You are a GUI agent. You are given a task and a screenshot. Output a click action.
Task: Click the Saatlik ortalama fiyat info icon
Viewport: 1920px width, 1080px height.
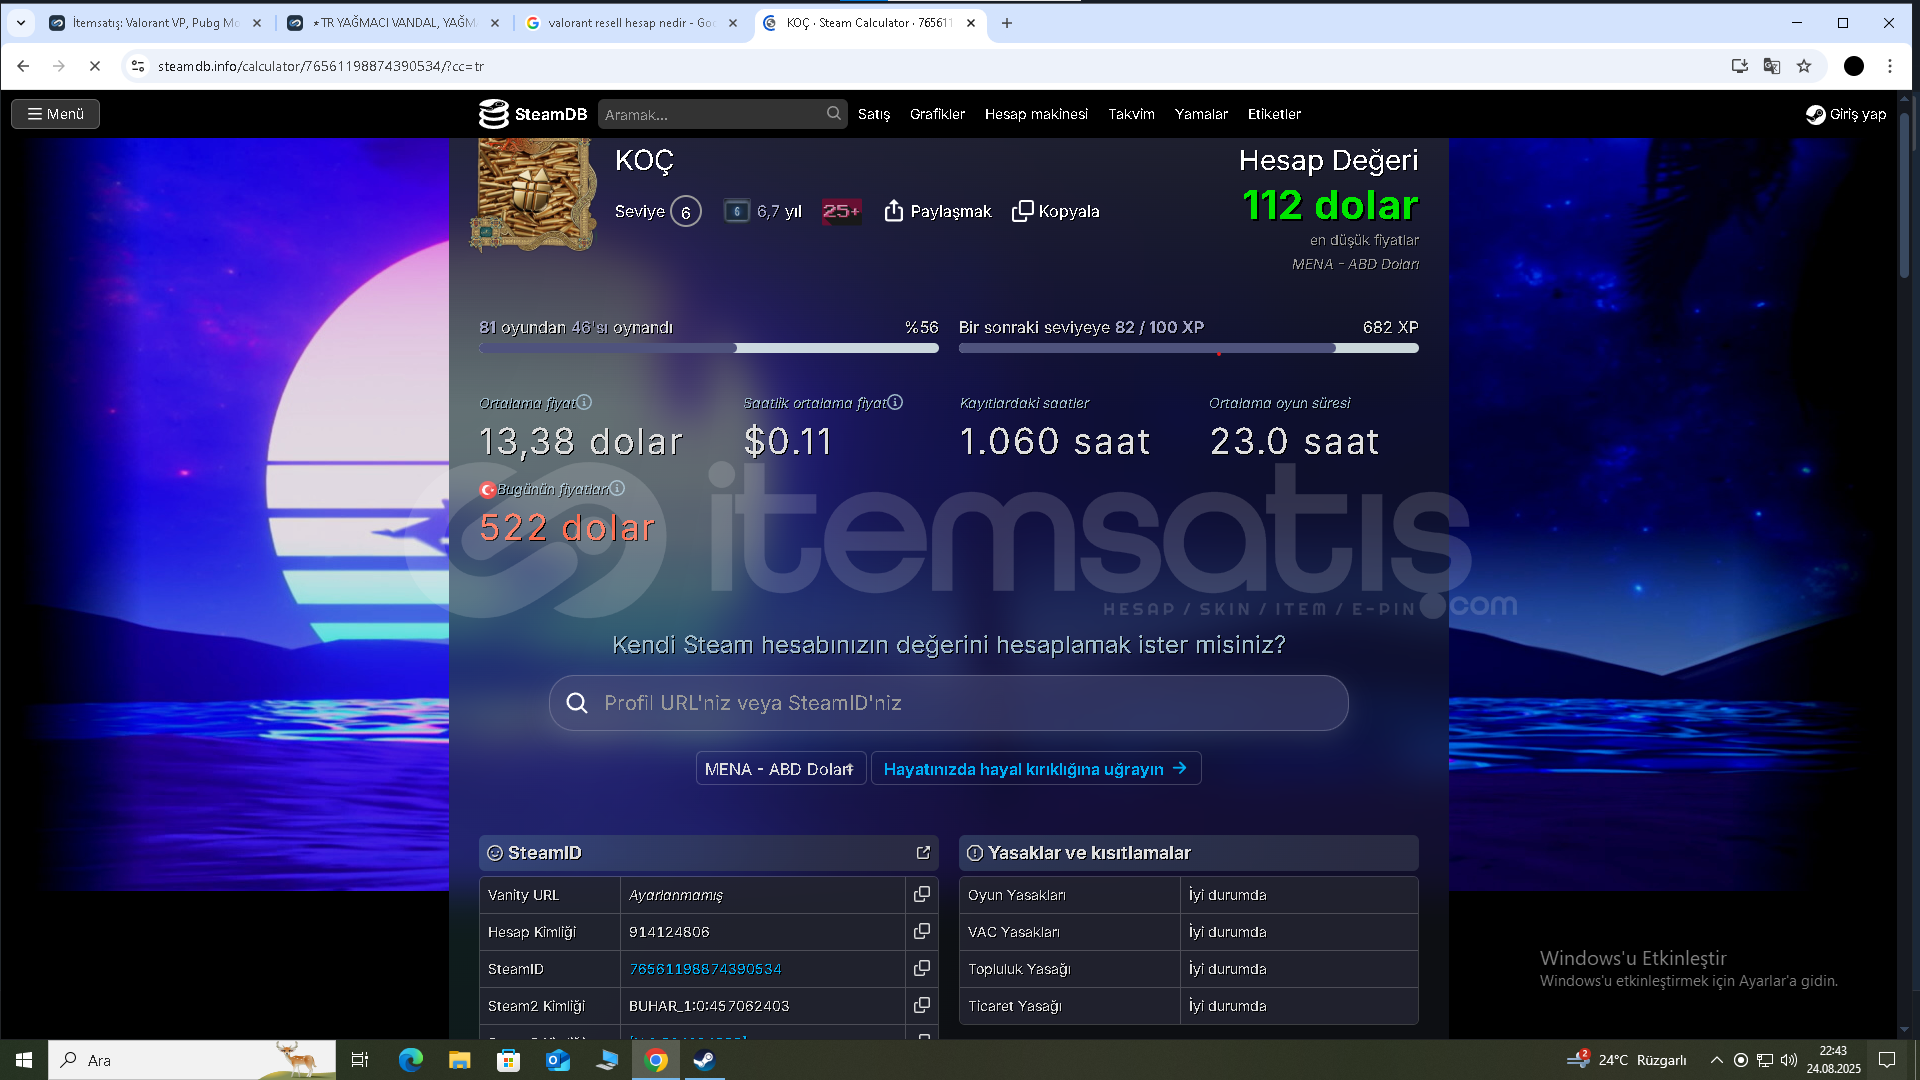tap(895, 402)
